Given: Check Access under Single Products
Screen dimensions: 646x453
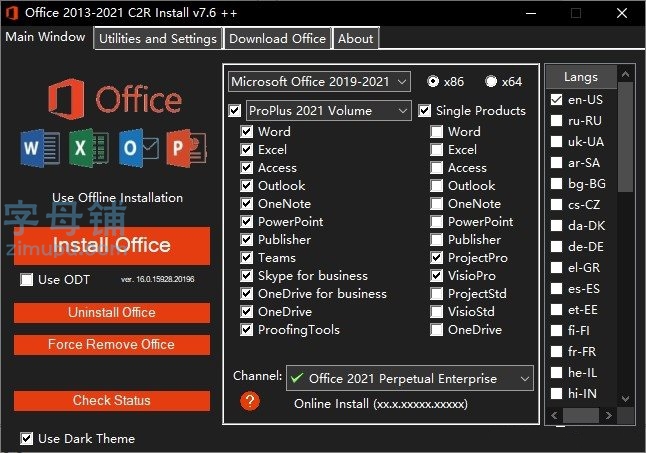Looking at the screenshot, I should (x=436, y=168).
